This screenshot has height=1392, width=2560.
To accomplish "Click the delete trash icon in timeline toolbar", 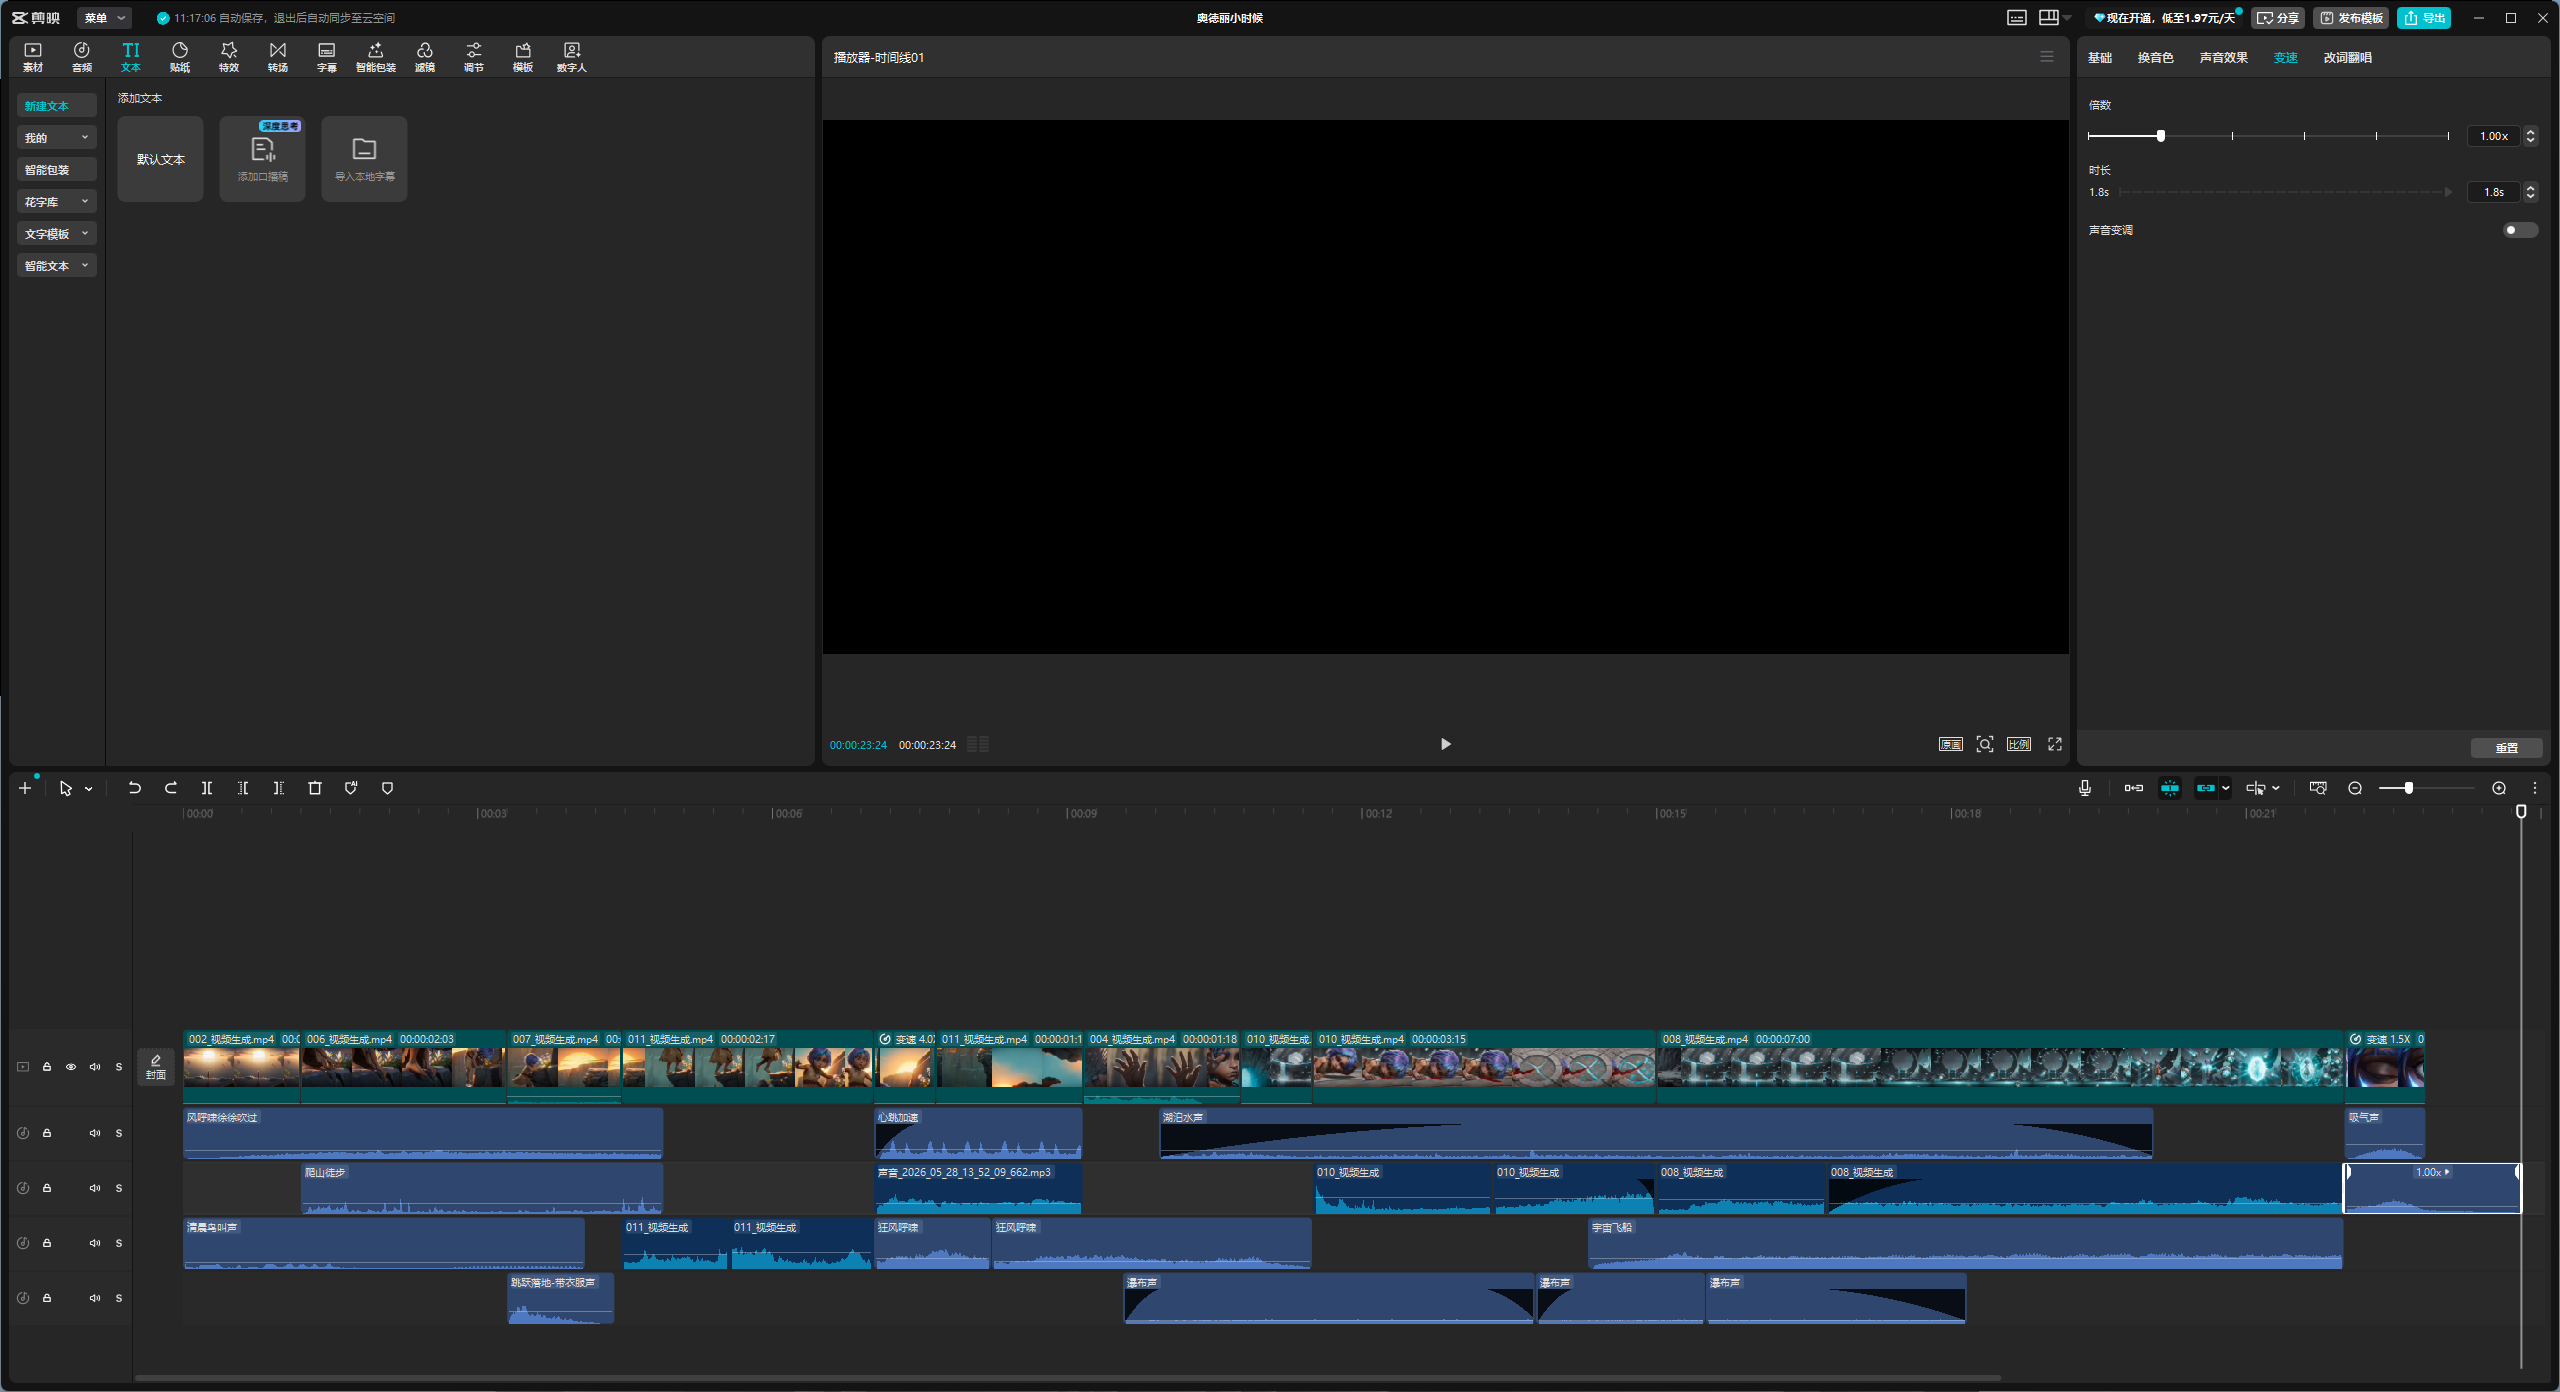I will (315, 788).
